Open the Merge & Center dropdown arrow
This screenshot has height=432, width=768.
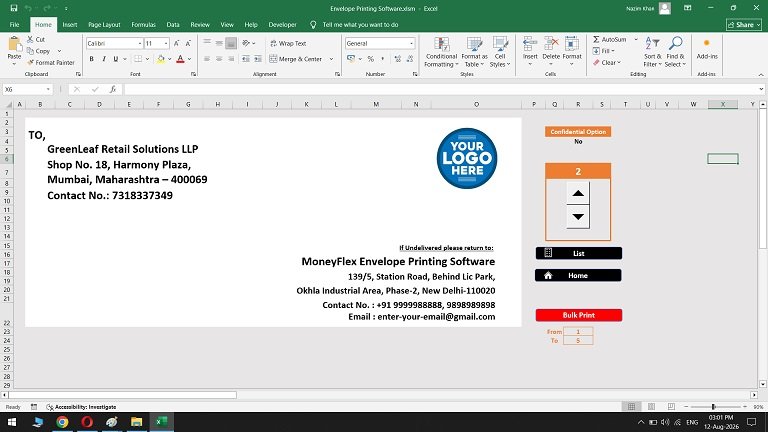(332, 59)
